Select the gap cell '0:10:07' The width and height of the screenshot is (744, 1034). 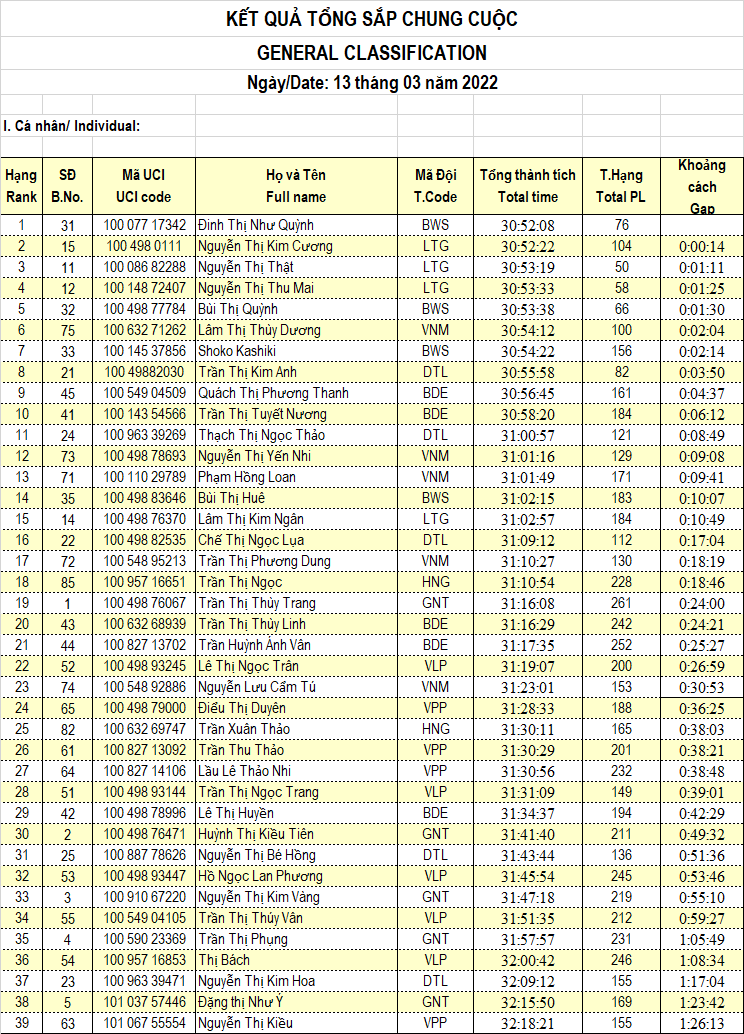[x=702, y=498]
